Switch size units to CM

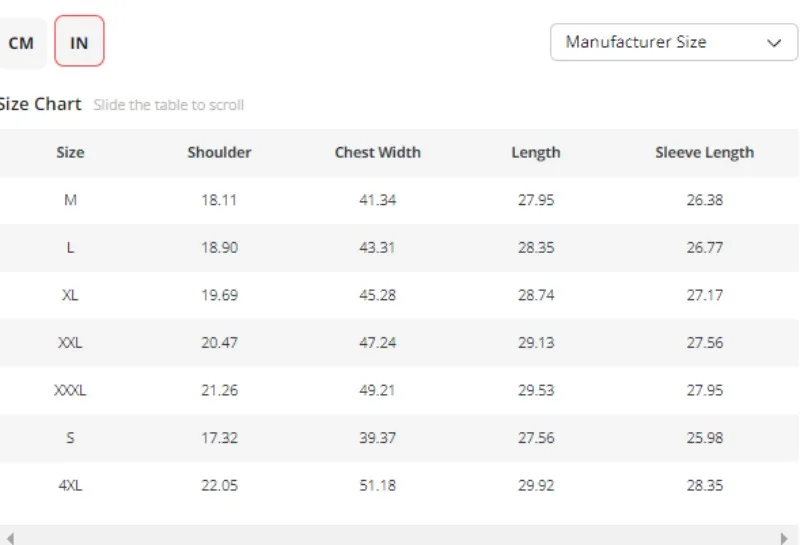click(21, 43)
